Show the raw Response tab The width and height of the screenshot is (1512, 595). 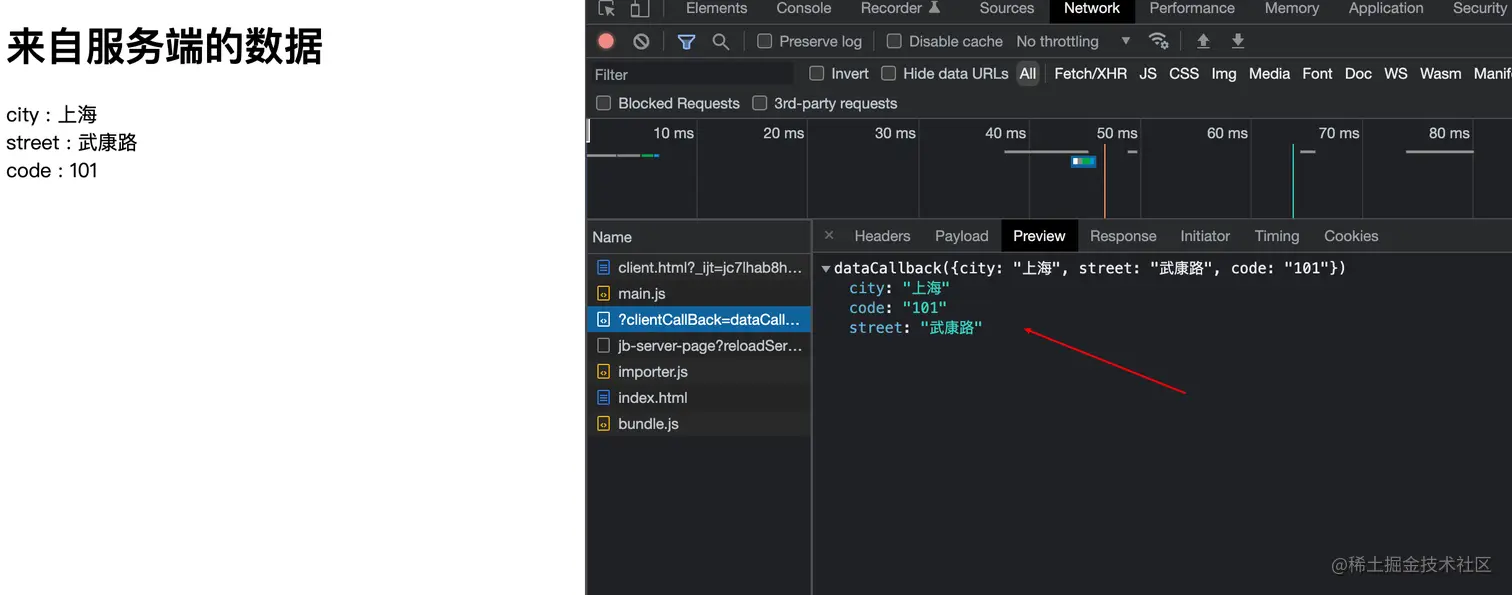pyautogui.click(x=1123, y=236)
